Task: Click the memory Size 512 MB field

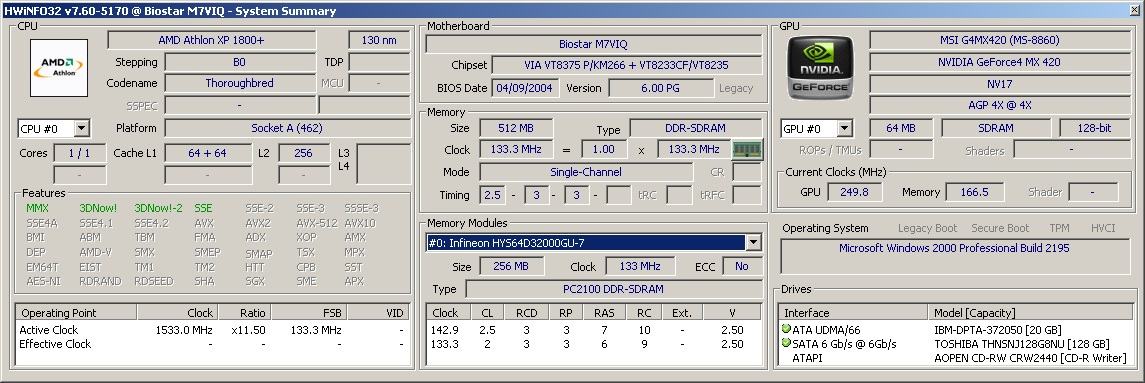Action: 516,128
